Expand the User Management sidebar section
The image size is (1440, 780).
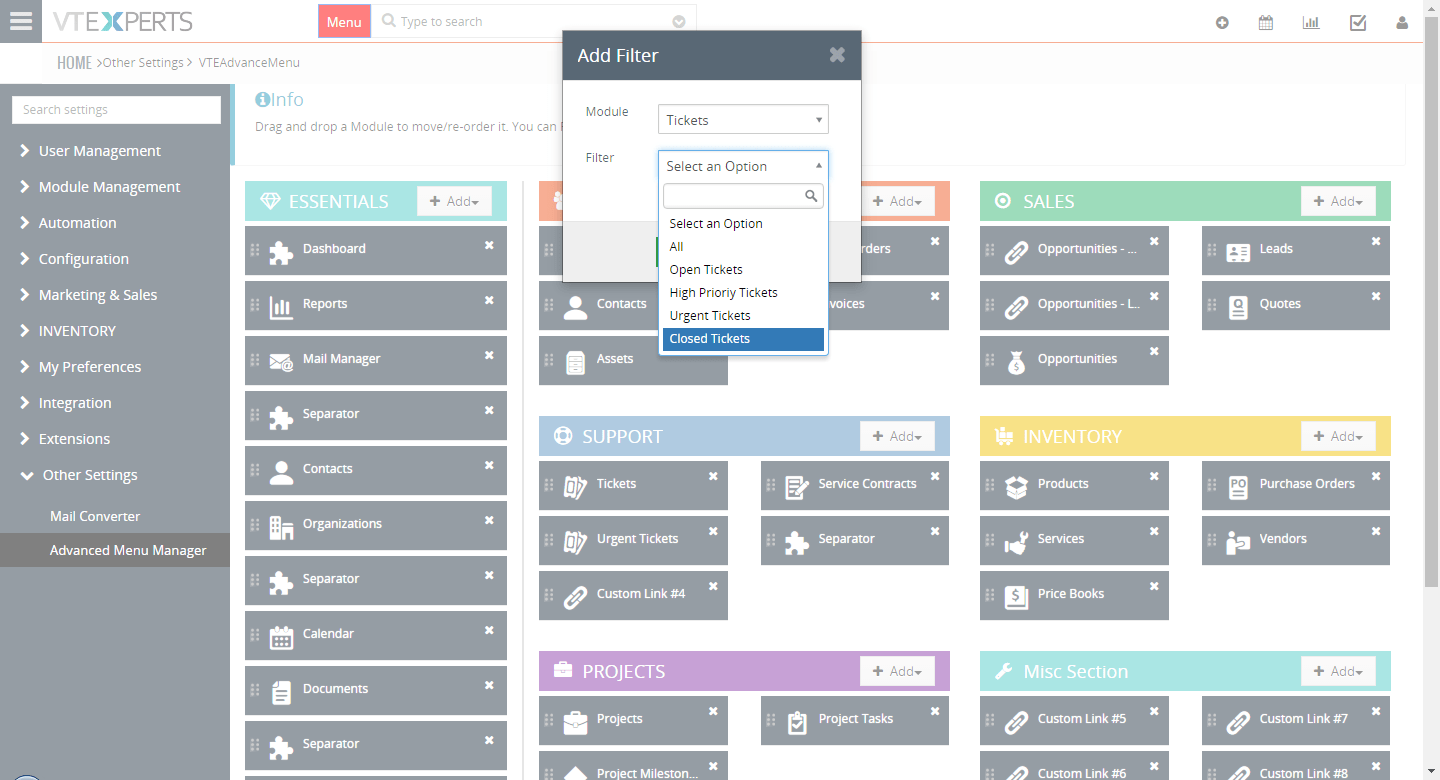[98, 150]
